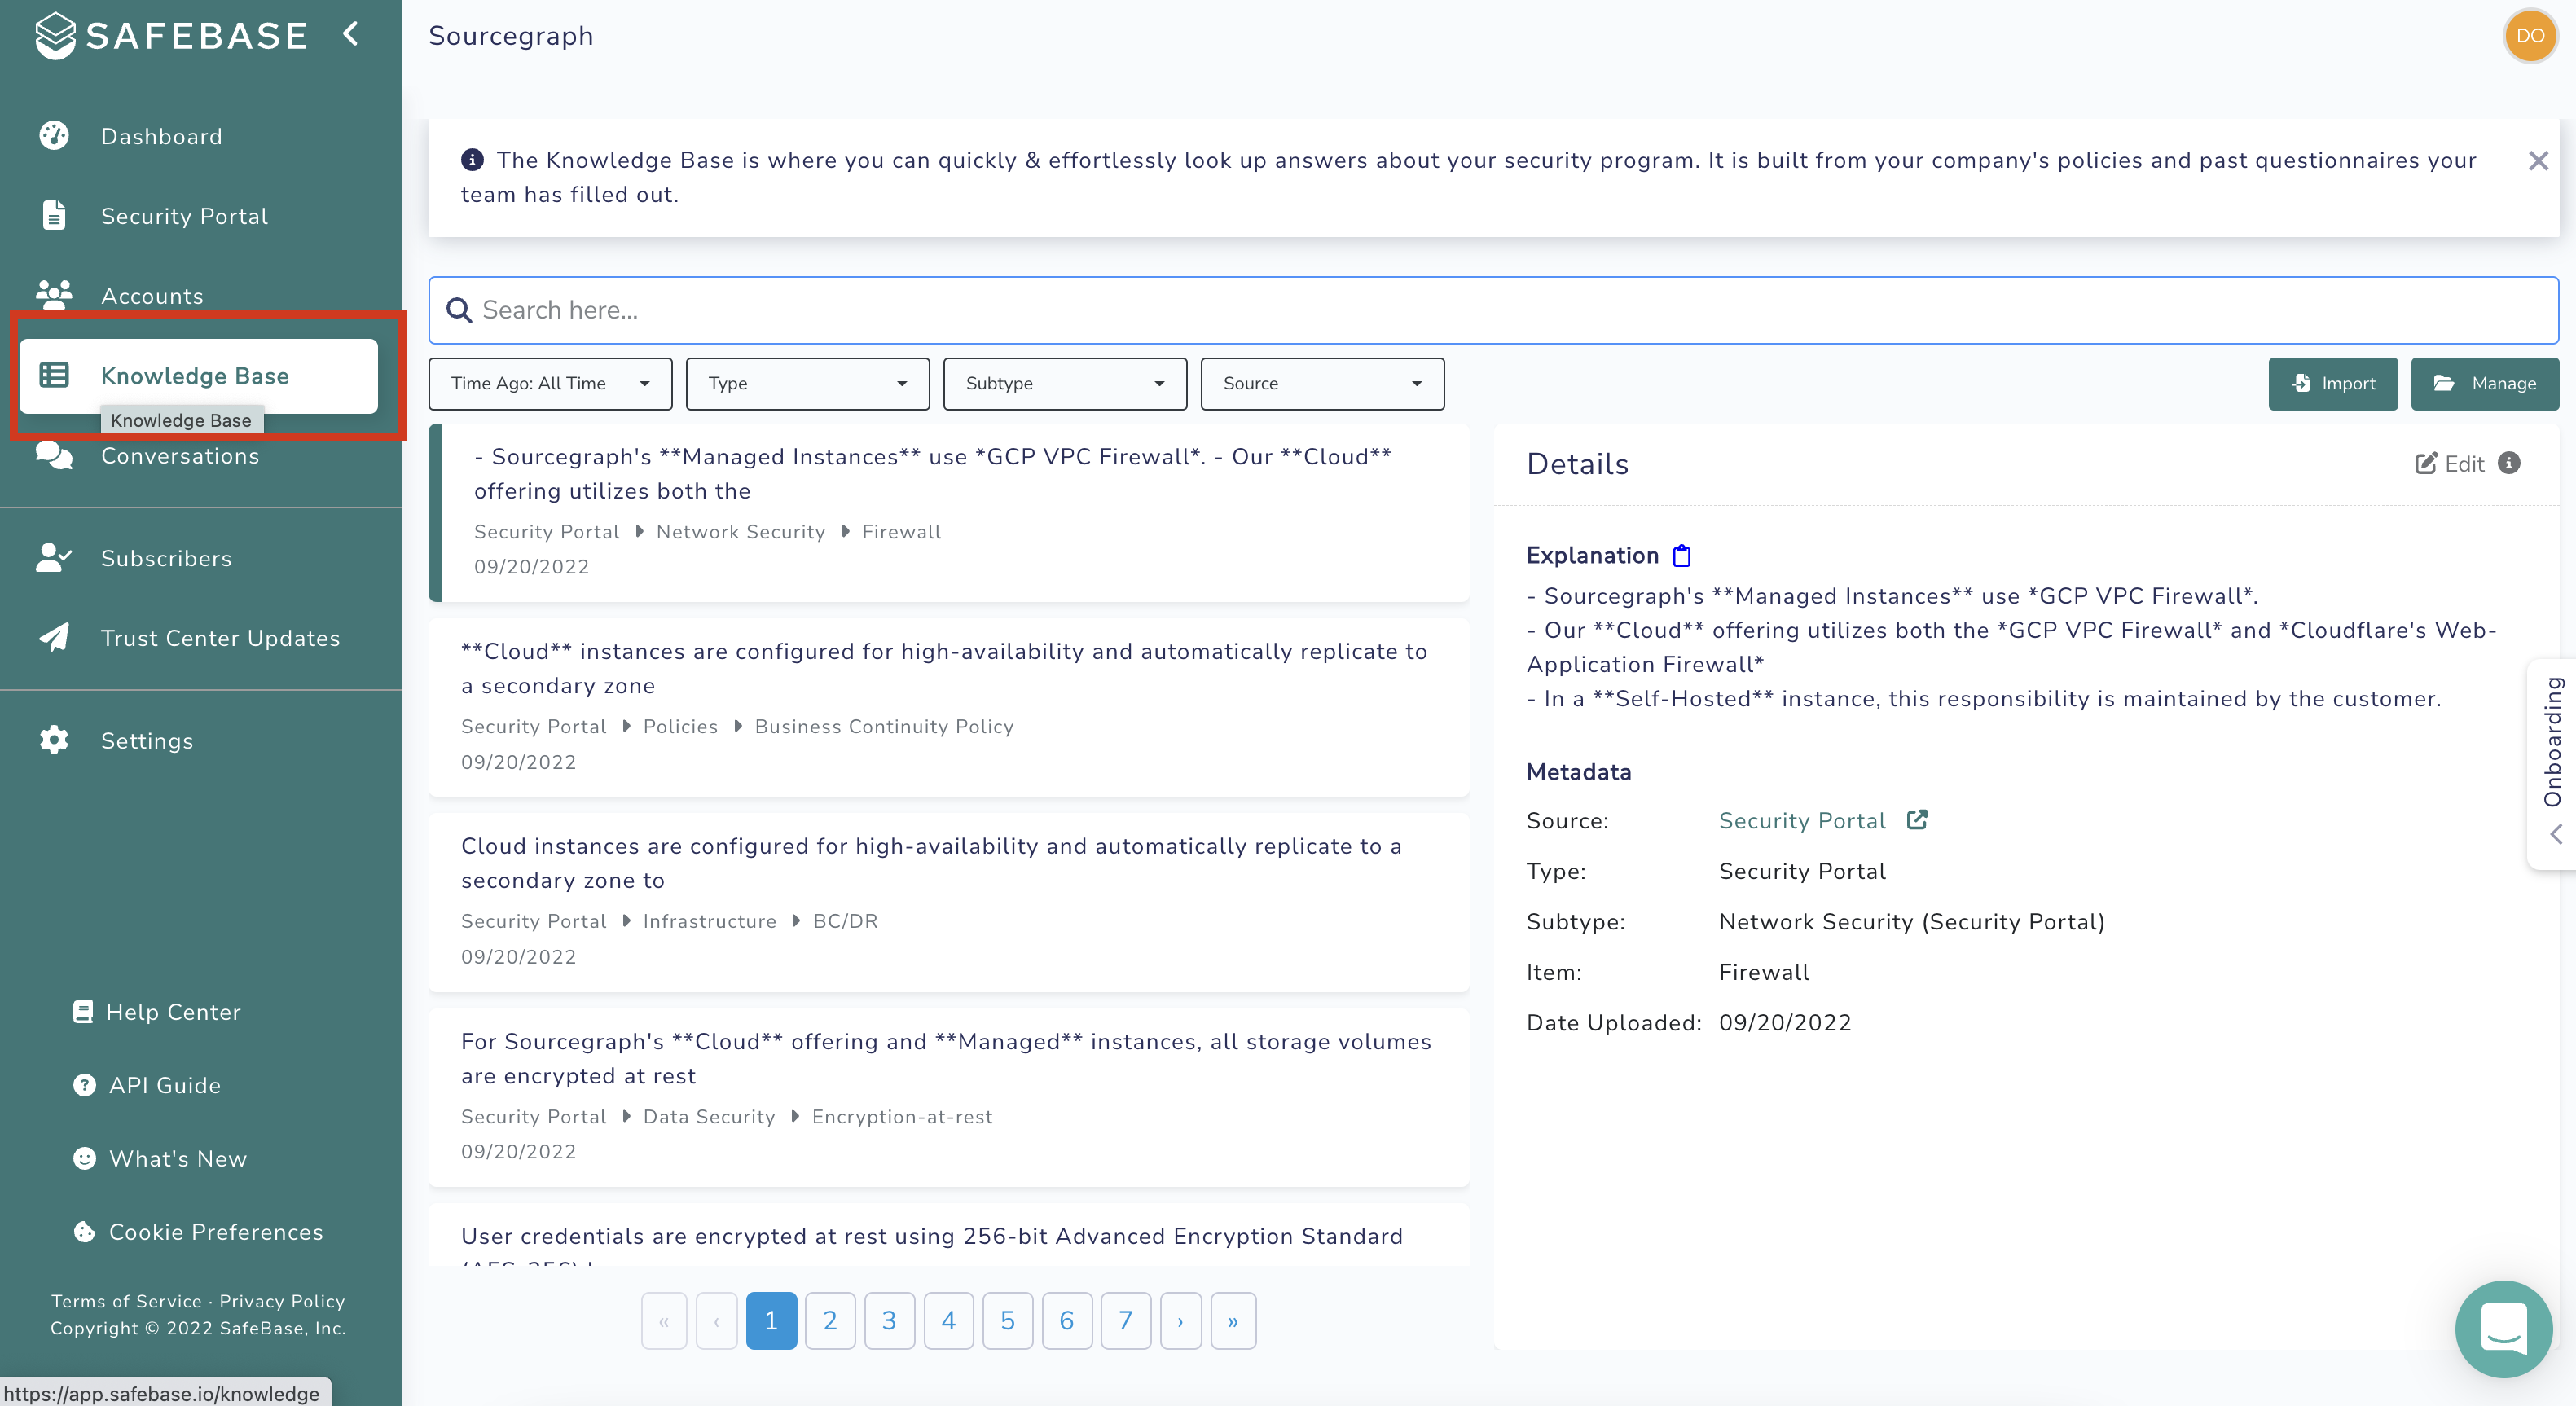Click the Settings gear icon
Viewport: 2576px width, 1406px height.
pyautogui.click(x=52, y=740)
